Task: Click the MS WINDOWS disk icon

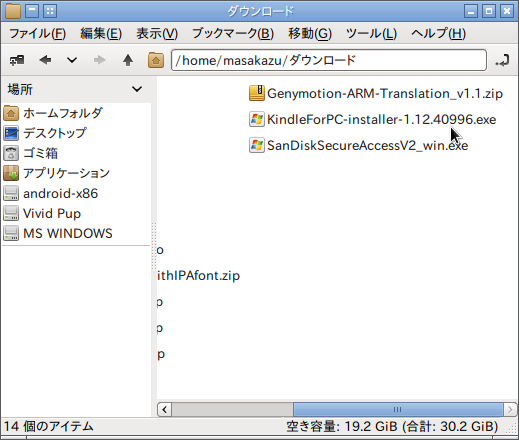Action: pos(11,233)
